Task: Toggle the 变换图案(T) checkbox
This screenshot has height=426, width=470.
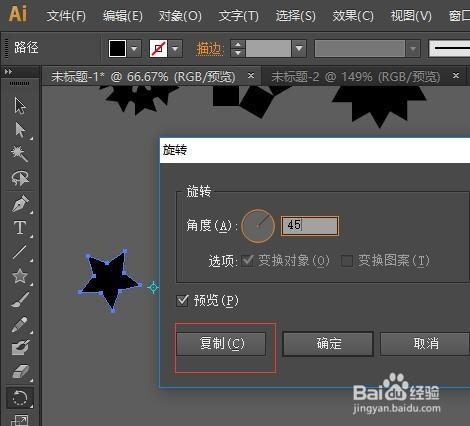Action: pos(347,260)
